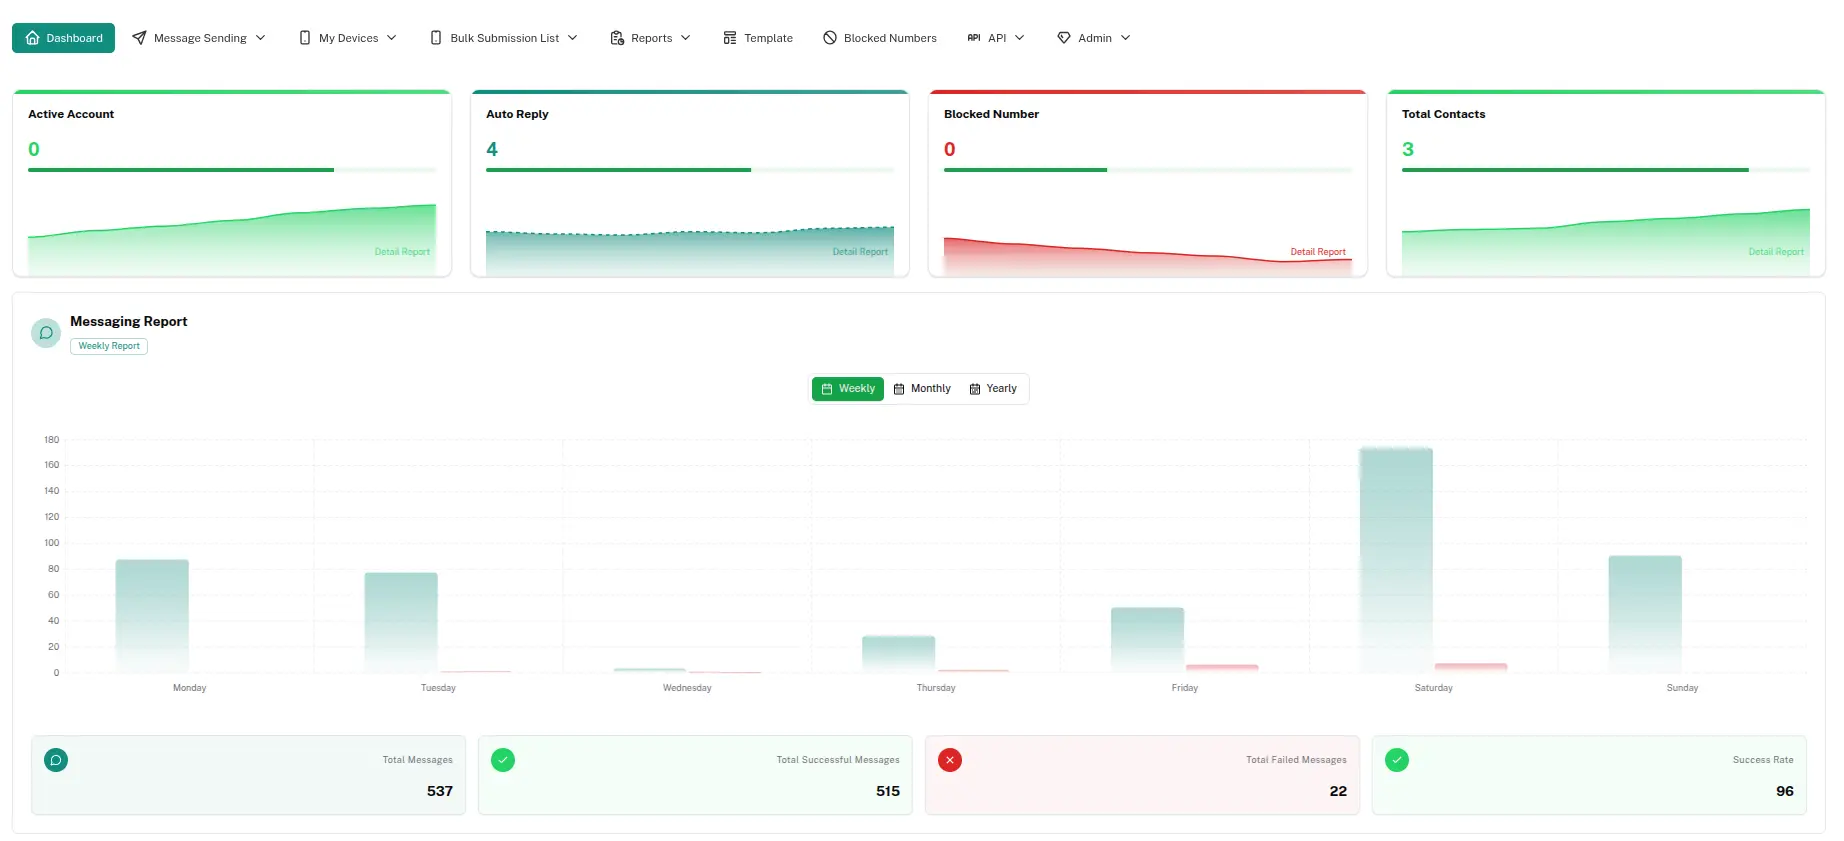Click the Message Sending paper plane icon
The image size is (1844, 841).
pyautogui.click(x=140, y=38)
